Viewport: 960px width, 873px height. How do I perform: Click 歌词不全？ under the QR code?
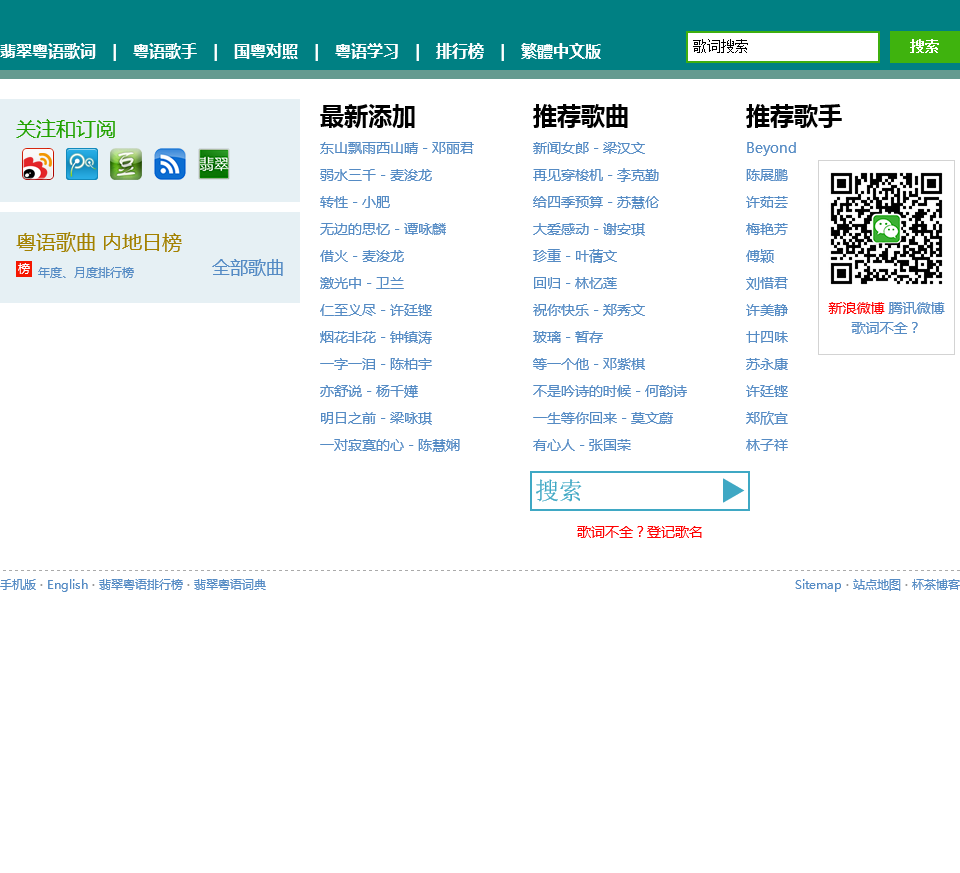click(x=885, y=328)
